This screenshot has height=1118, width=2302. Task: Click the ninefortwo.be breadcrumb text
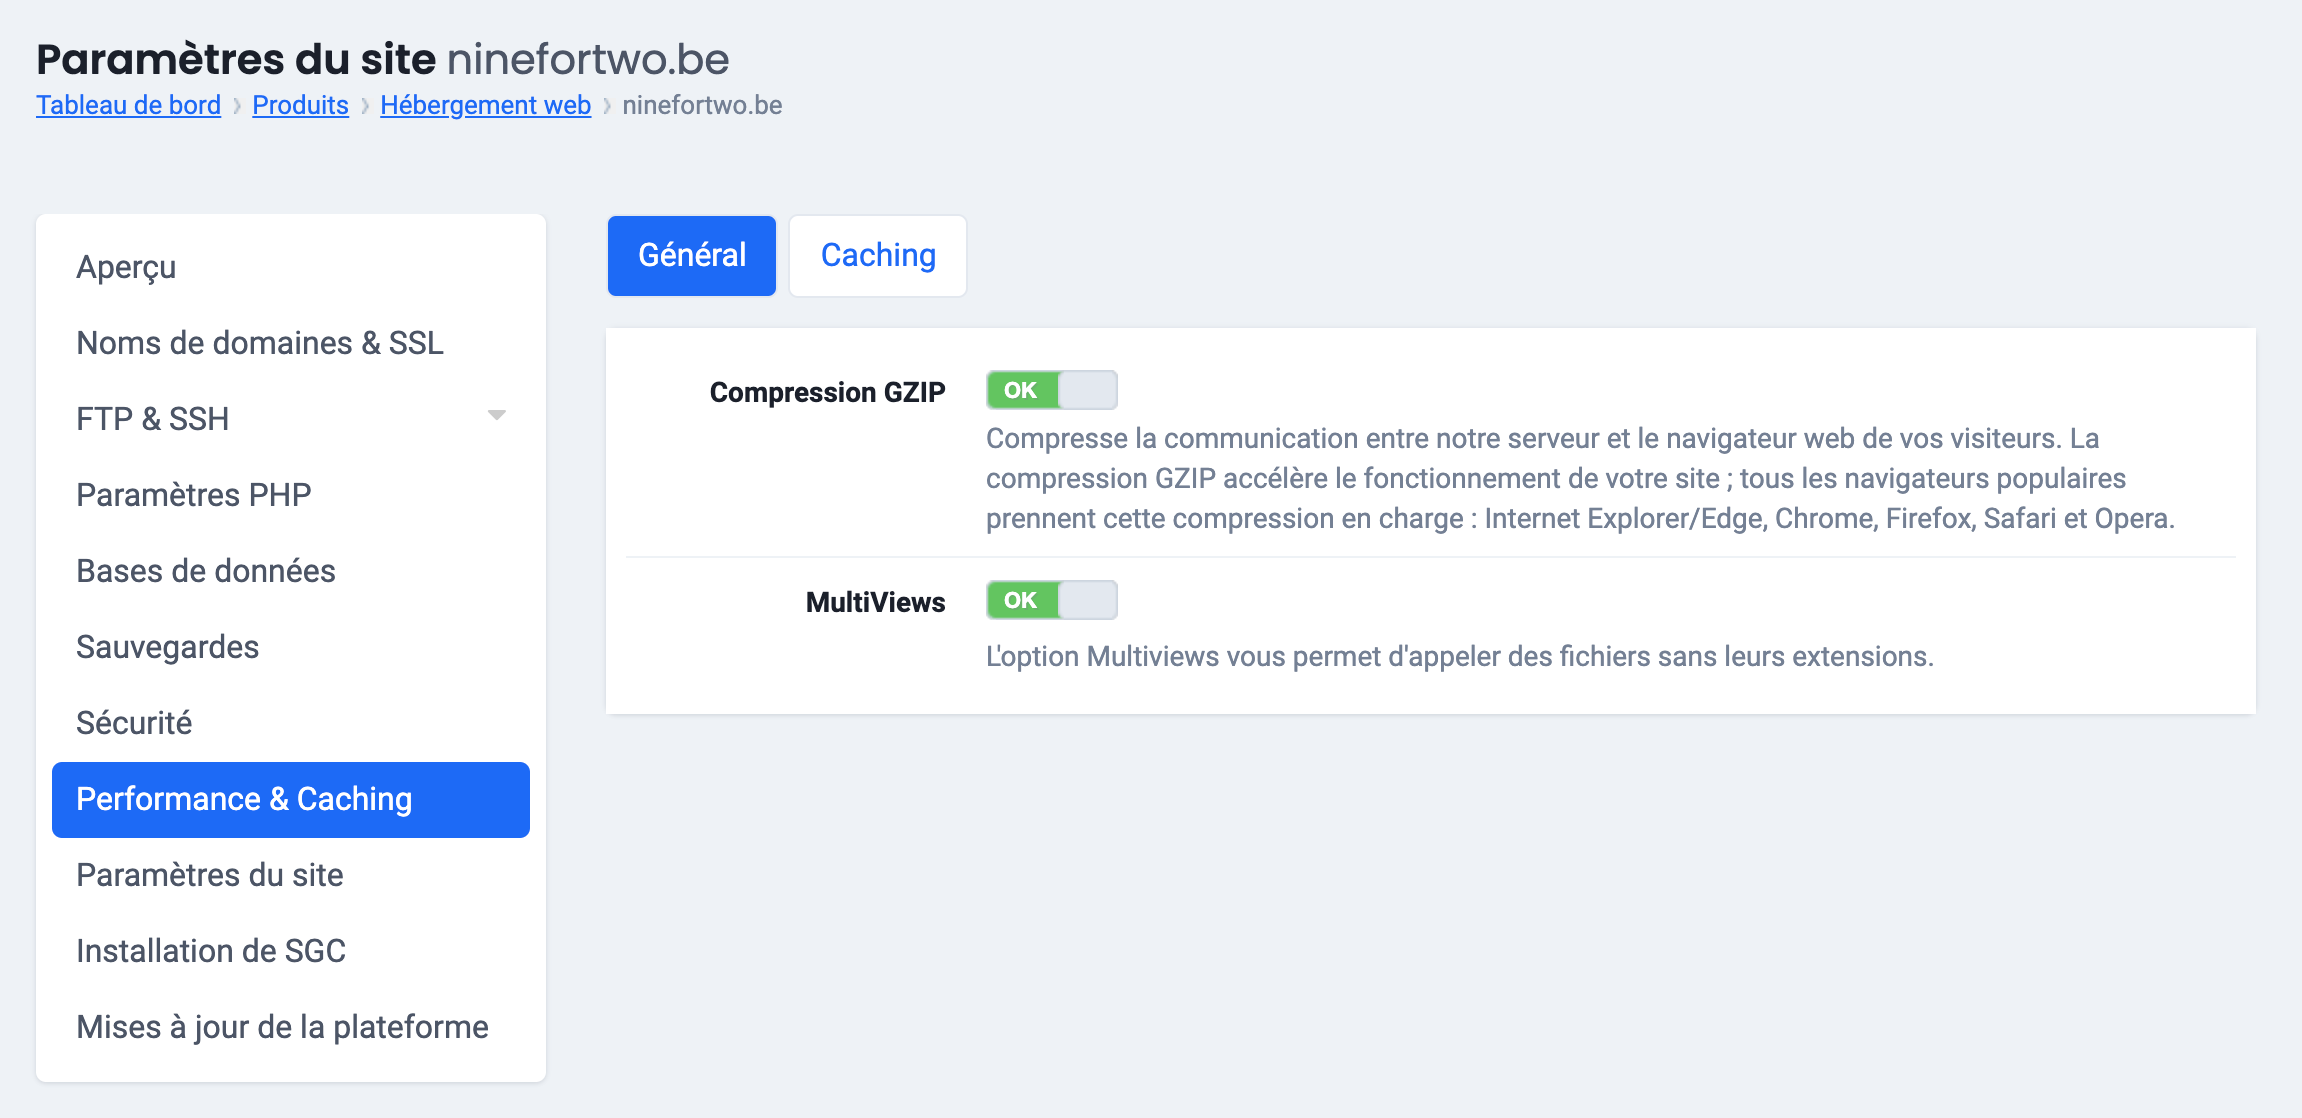(702, 105)
